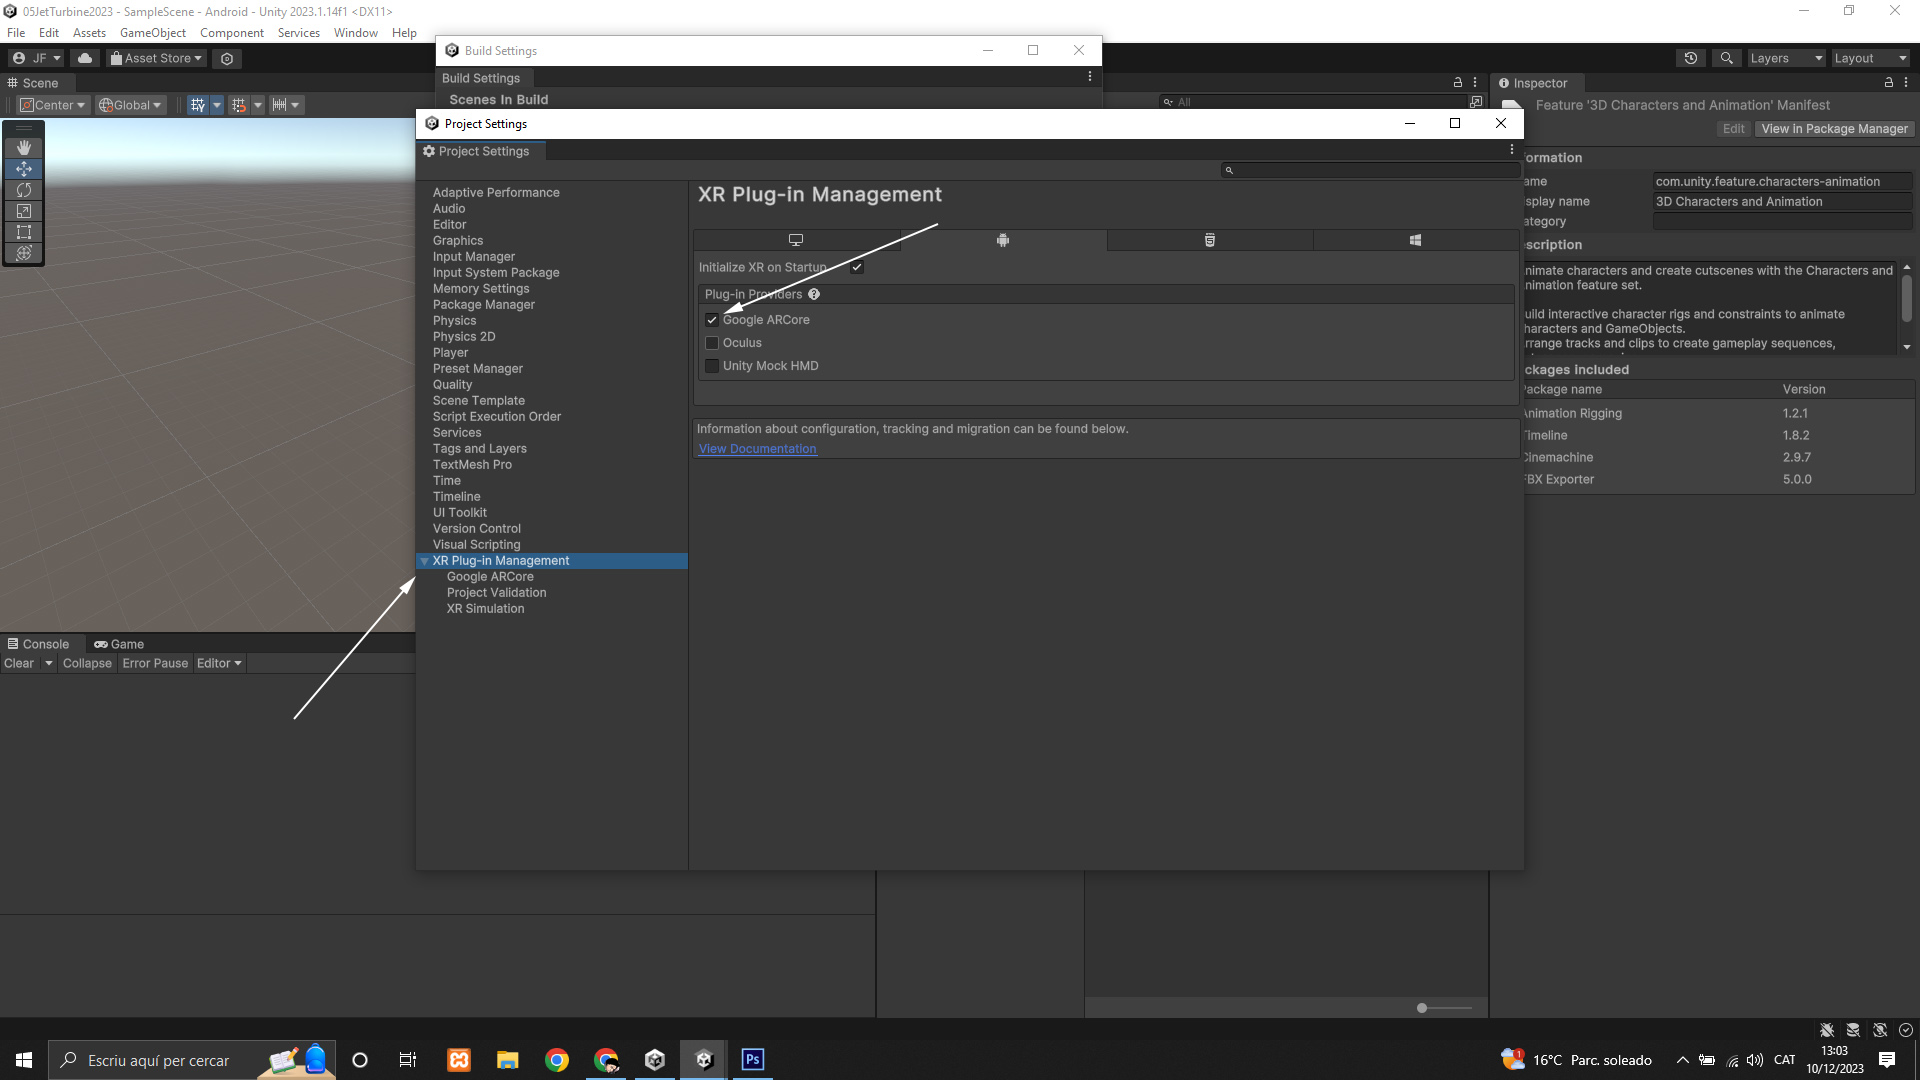Switch to the Game tab
This screenshot has height=1080, width=1920.
[x=119, y=644]
